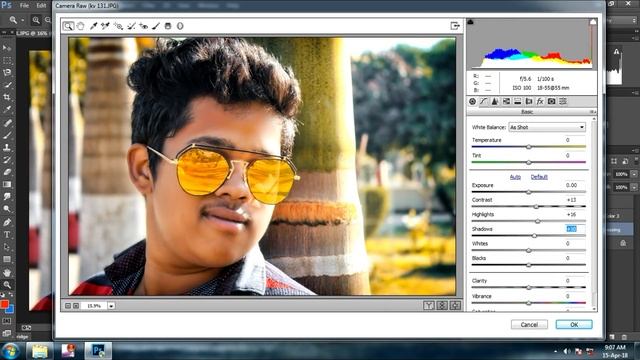This screenshot has height=360, width=640.
Task: Click the Vibrance slider handle
Action: tap(529, 303)
